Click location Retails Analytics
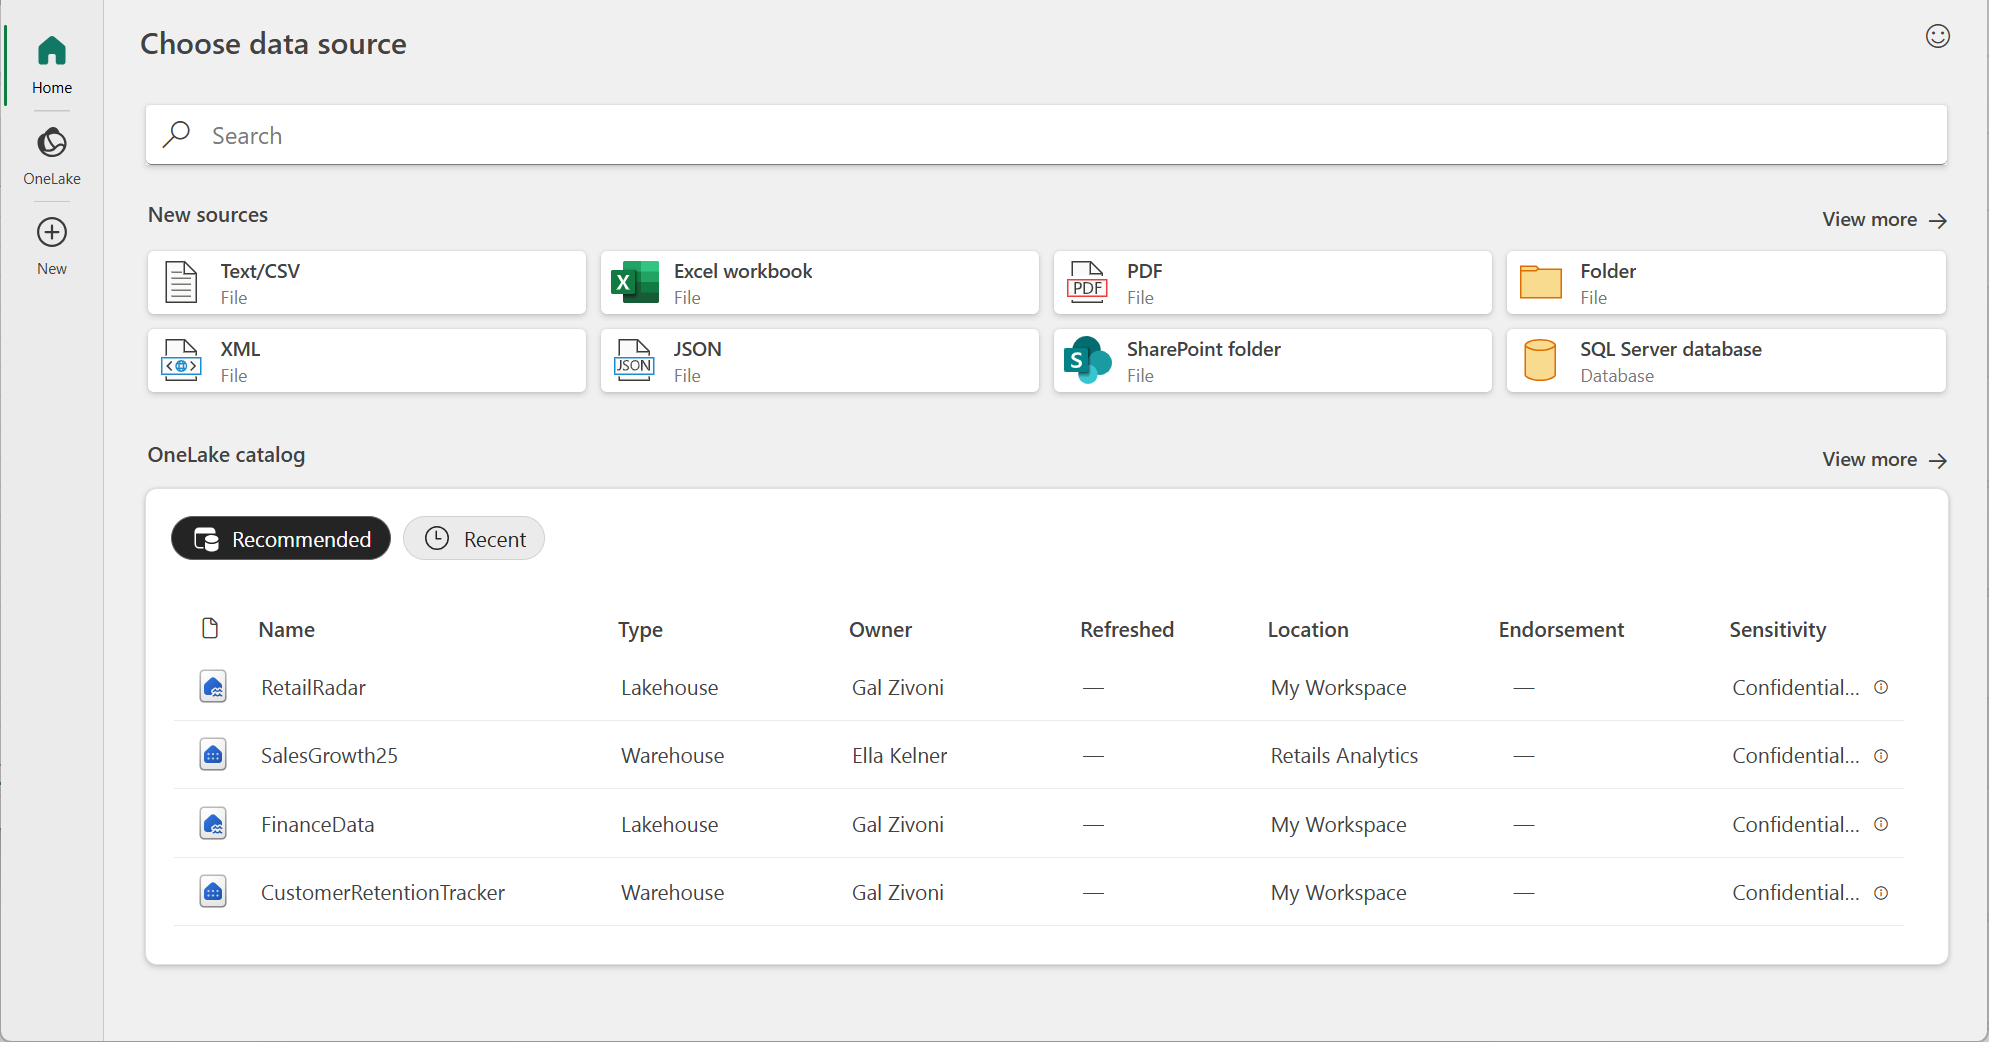Viewport: 1989px width, 1042px height. [1344, 755]
